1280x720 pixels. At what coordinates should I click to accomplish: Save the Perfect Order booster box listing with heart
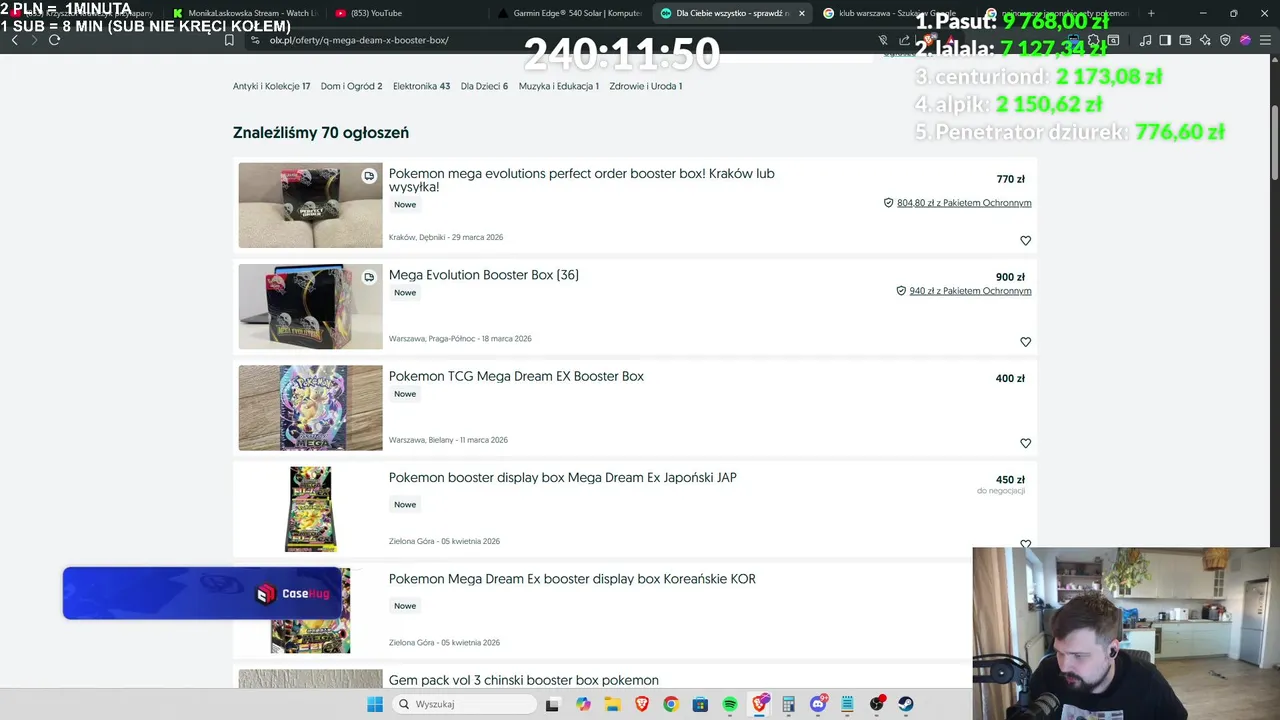tap(1025, 240)
